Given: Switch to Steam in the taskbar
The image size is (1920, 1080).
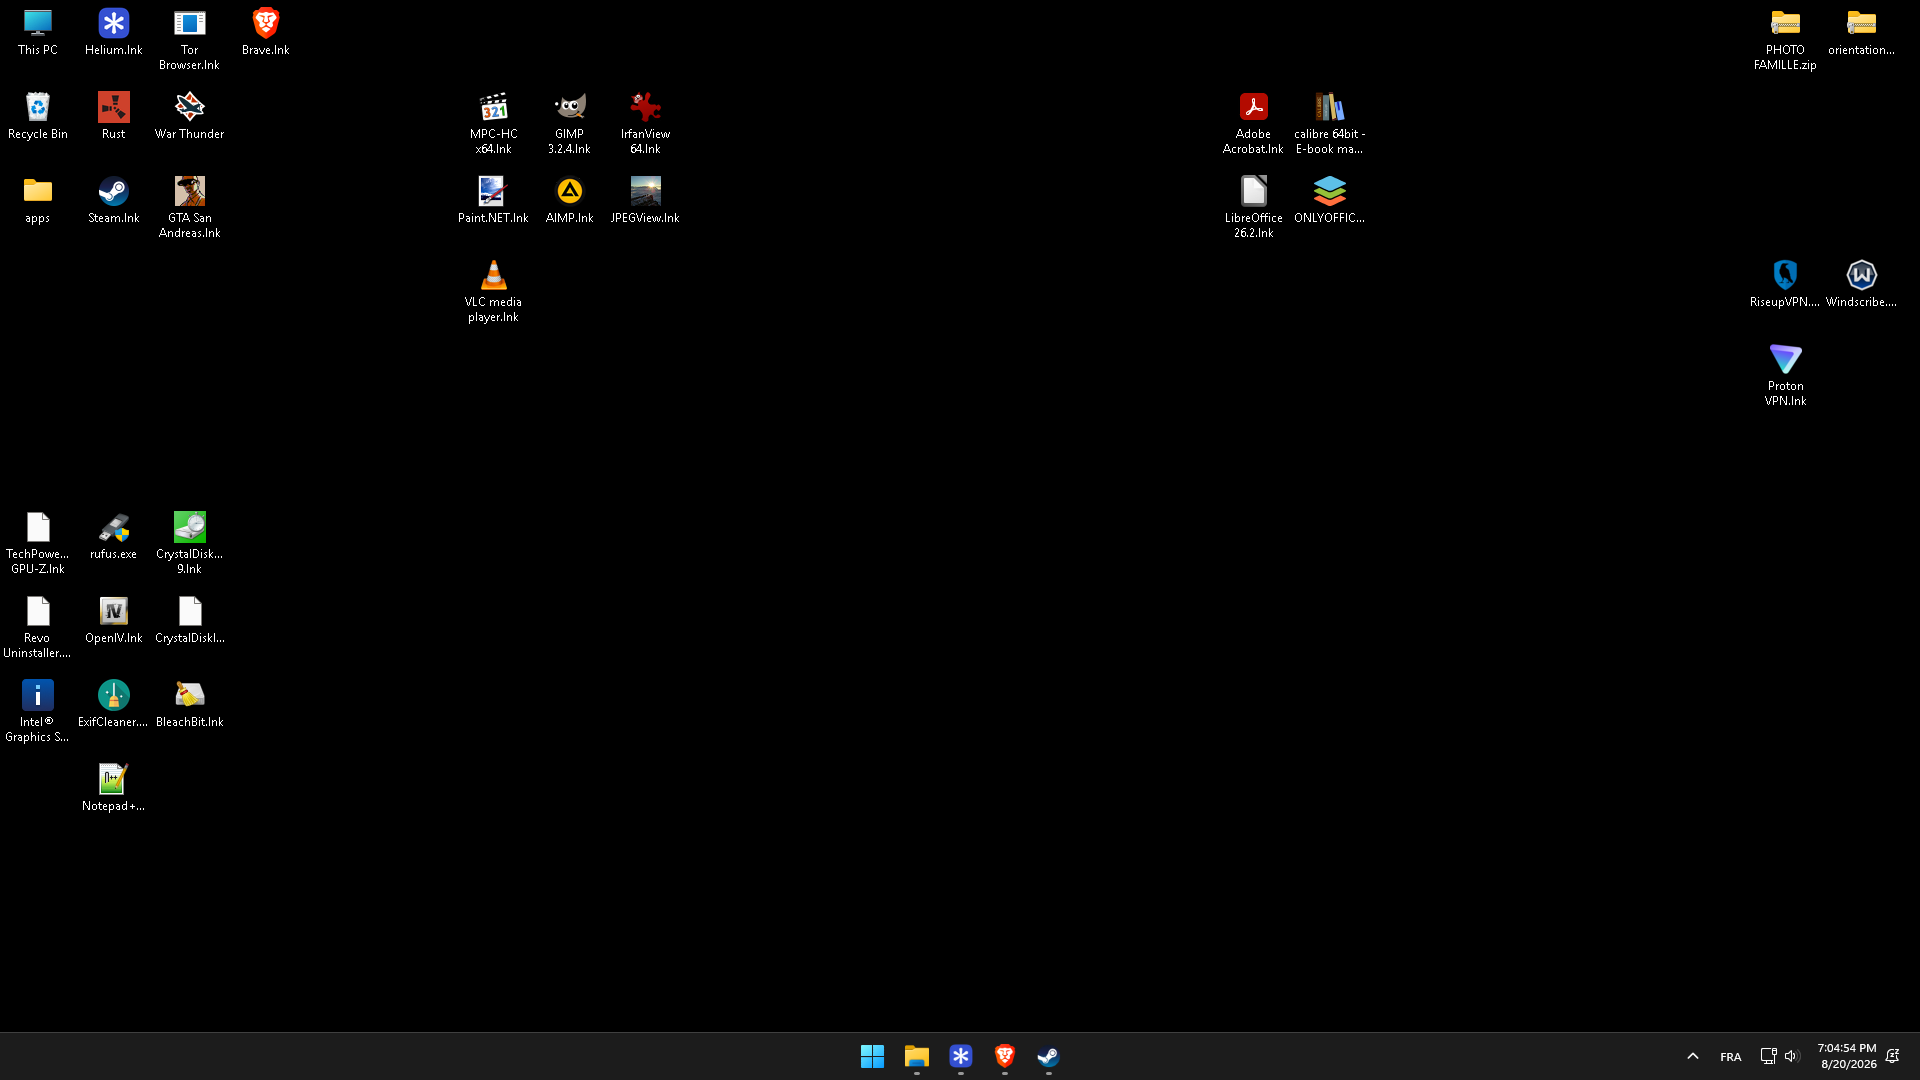Looking at the screenshot, I should (x=1048, y=1056).
